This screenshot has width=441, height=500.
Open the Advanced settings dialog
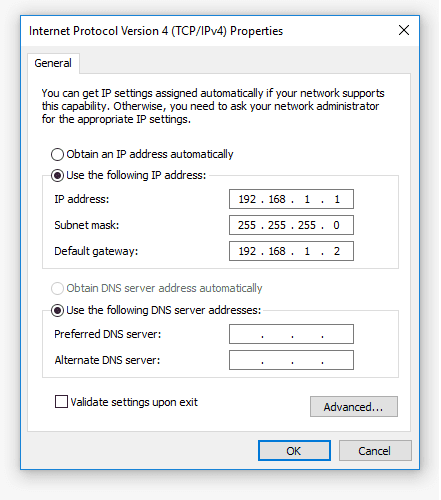click(x=354, y=407)
